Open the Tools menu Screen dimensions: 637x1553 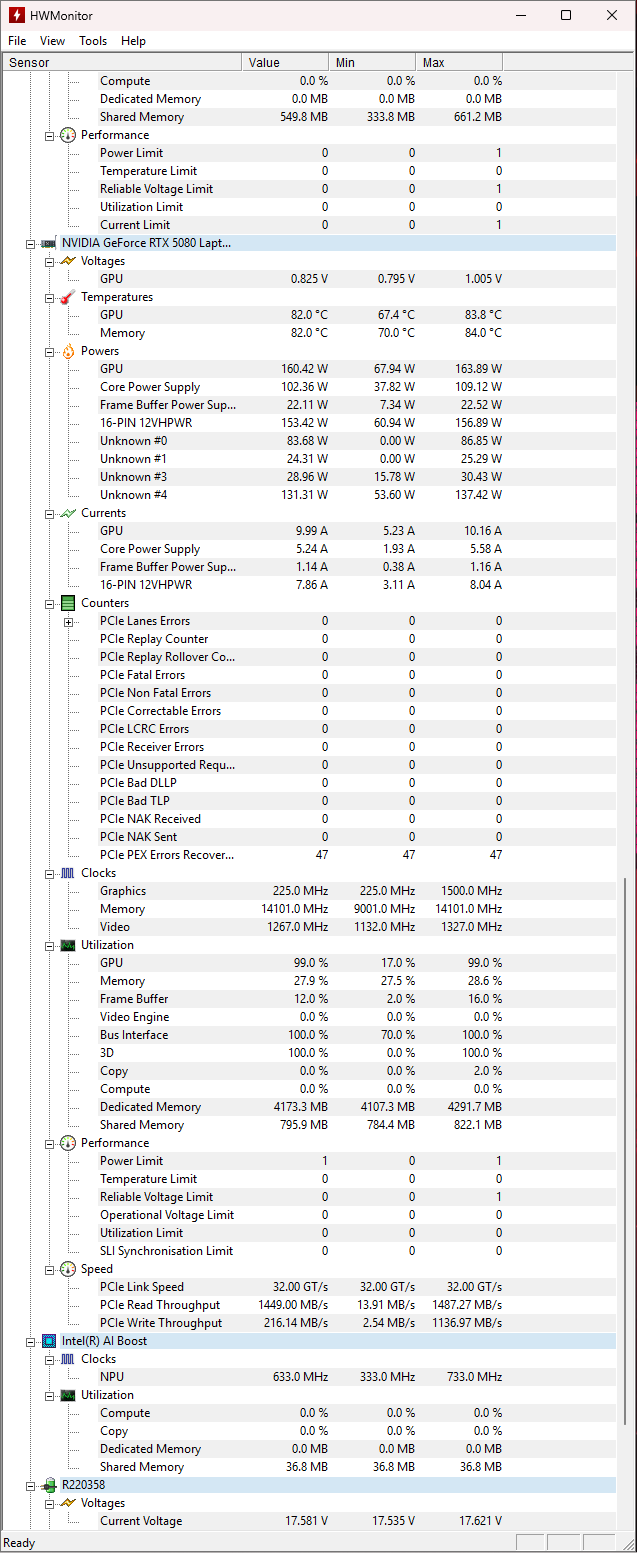click(93, 41)
